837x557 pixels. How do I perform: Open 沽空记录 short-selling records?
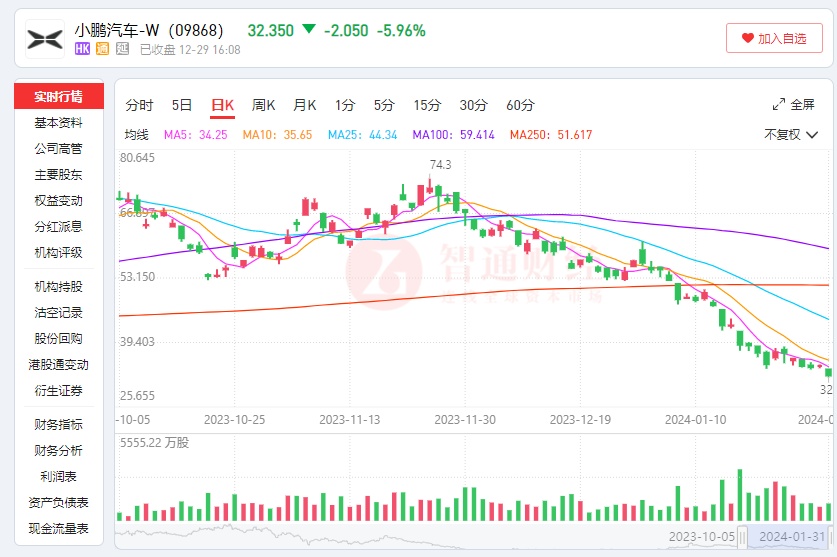58,312
